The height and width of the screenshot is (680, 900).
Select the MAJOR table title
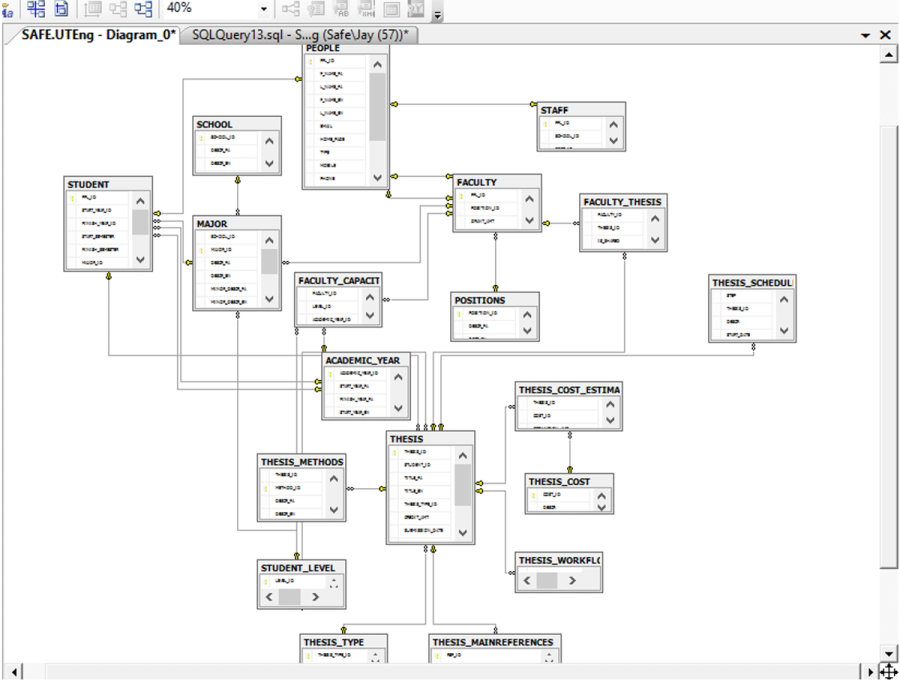click(x=212, y=224)
